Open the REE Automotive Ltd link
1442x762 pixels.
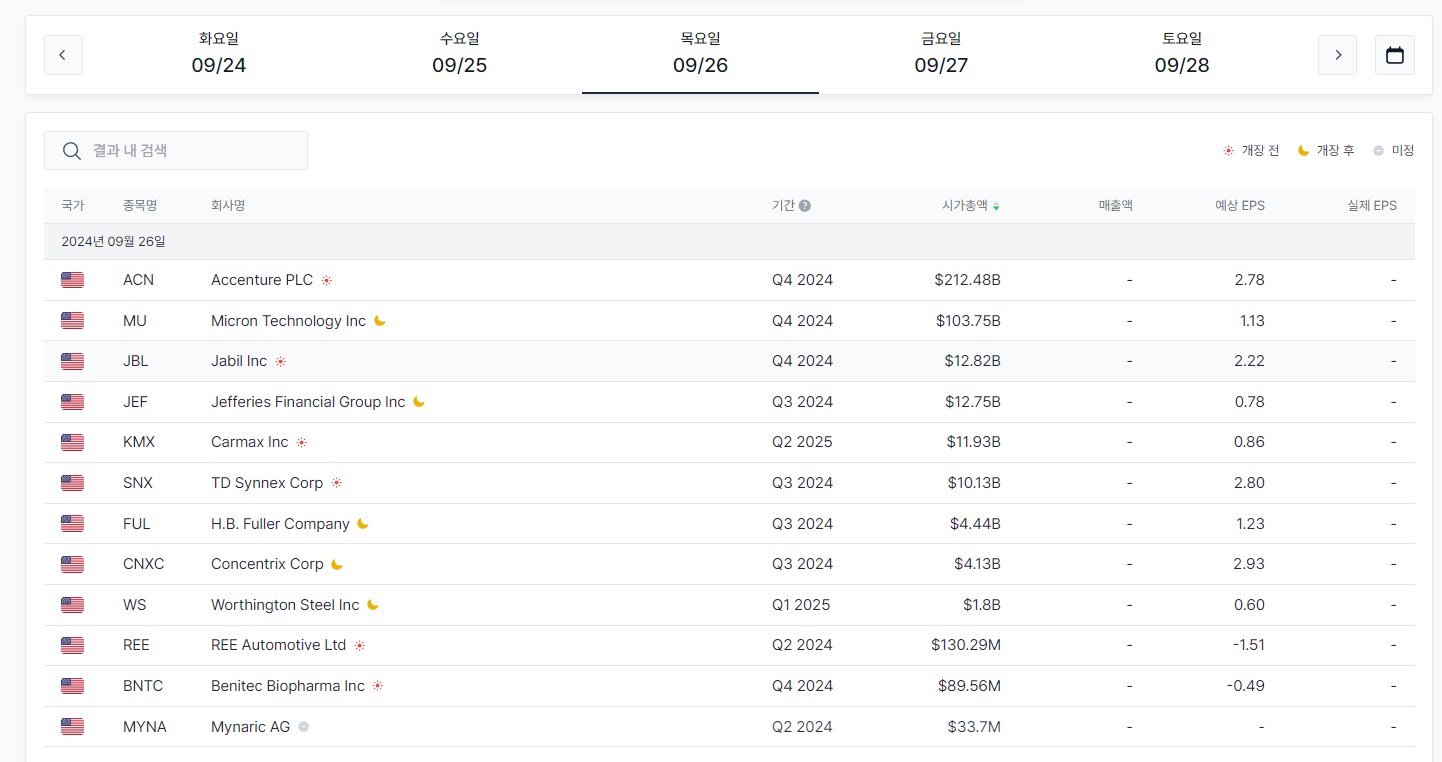pyautogui.click(x=278, y=645)
